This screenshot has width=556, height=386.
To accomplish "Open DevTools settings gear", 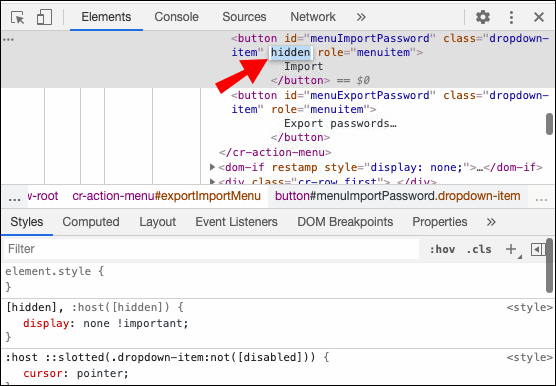I will (x=483, y=17).
